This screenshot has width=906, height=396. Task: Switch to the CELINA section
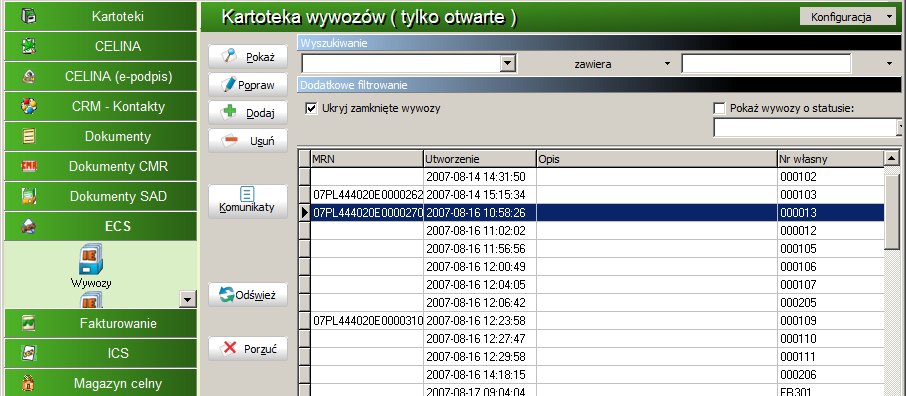(x=101, y=46)
